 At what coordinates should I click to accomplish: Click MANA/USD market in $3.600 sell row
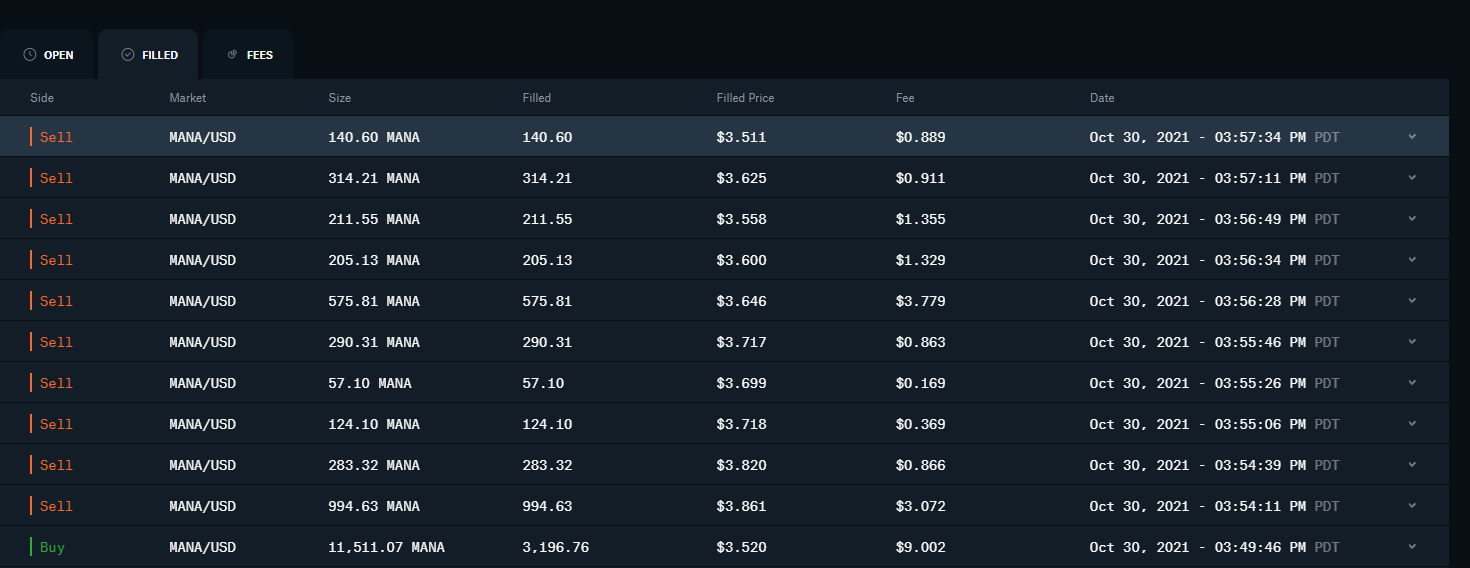click(x=202, y=260)
